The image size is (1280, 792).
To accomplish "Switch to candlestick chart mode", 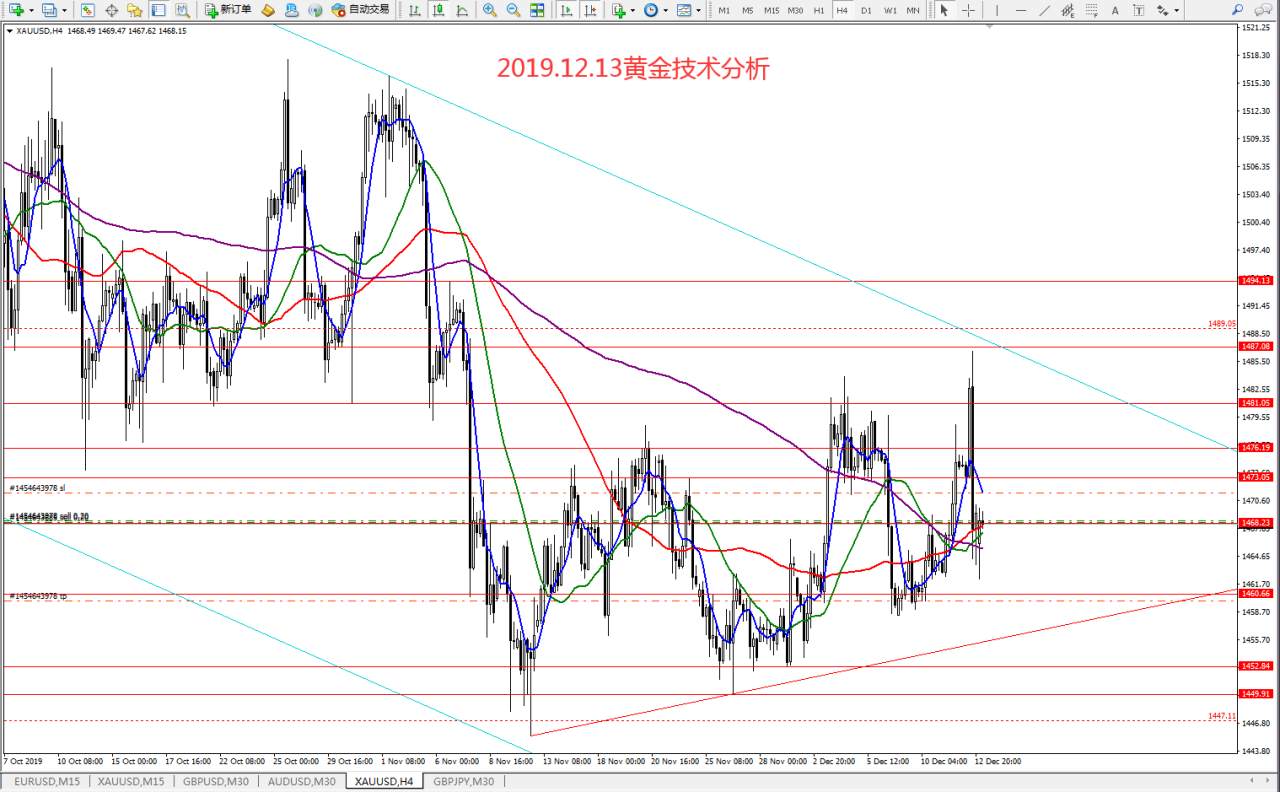I will click(438, 10).
